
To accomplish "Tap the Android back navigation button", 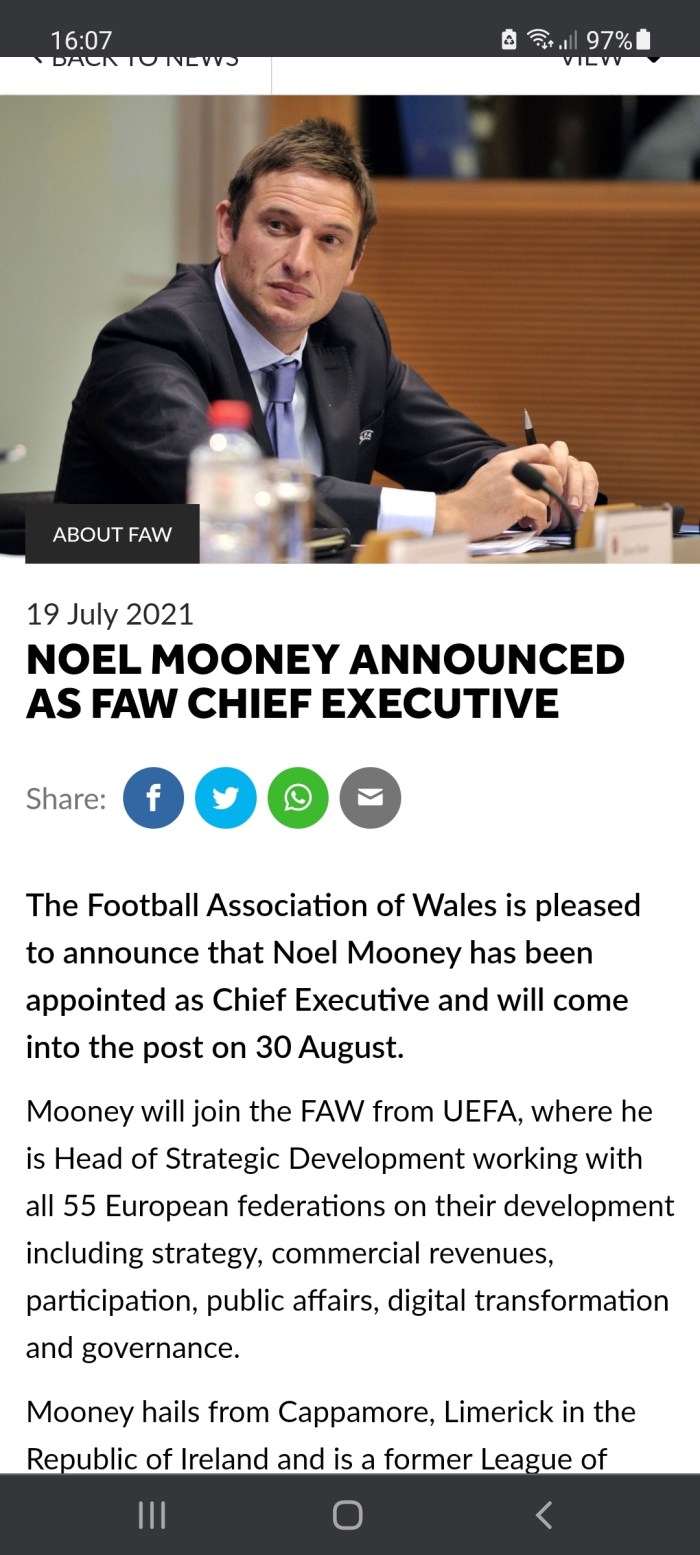I will (x=543, y=1516).
